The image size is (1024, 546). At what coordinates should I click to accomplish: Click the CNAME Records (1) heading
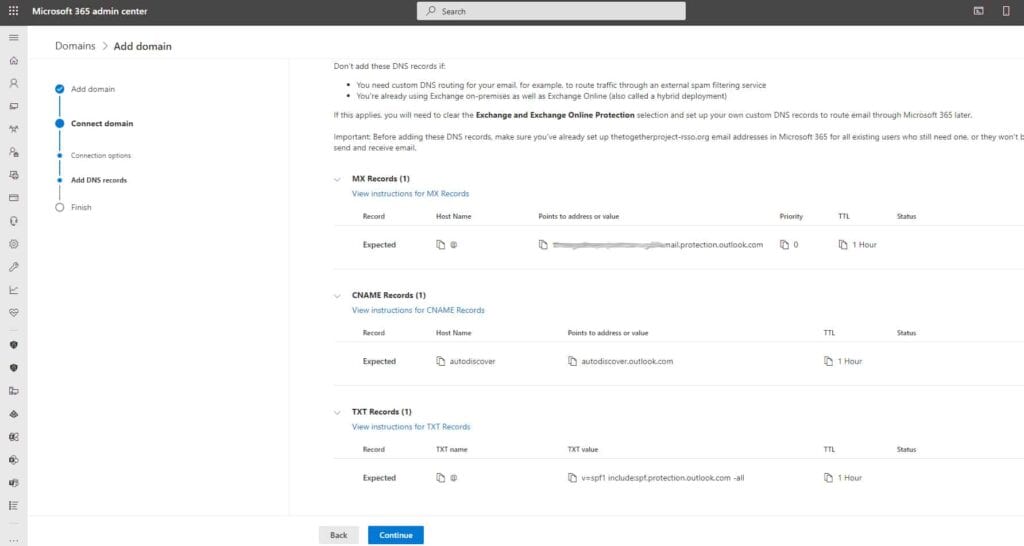pyautogui.click(x=389, y=295)
